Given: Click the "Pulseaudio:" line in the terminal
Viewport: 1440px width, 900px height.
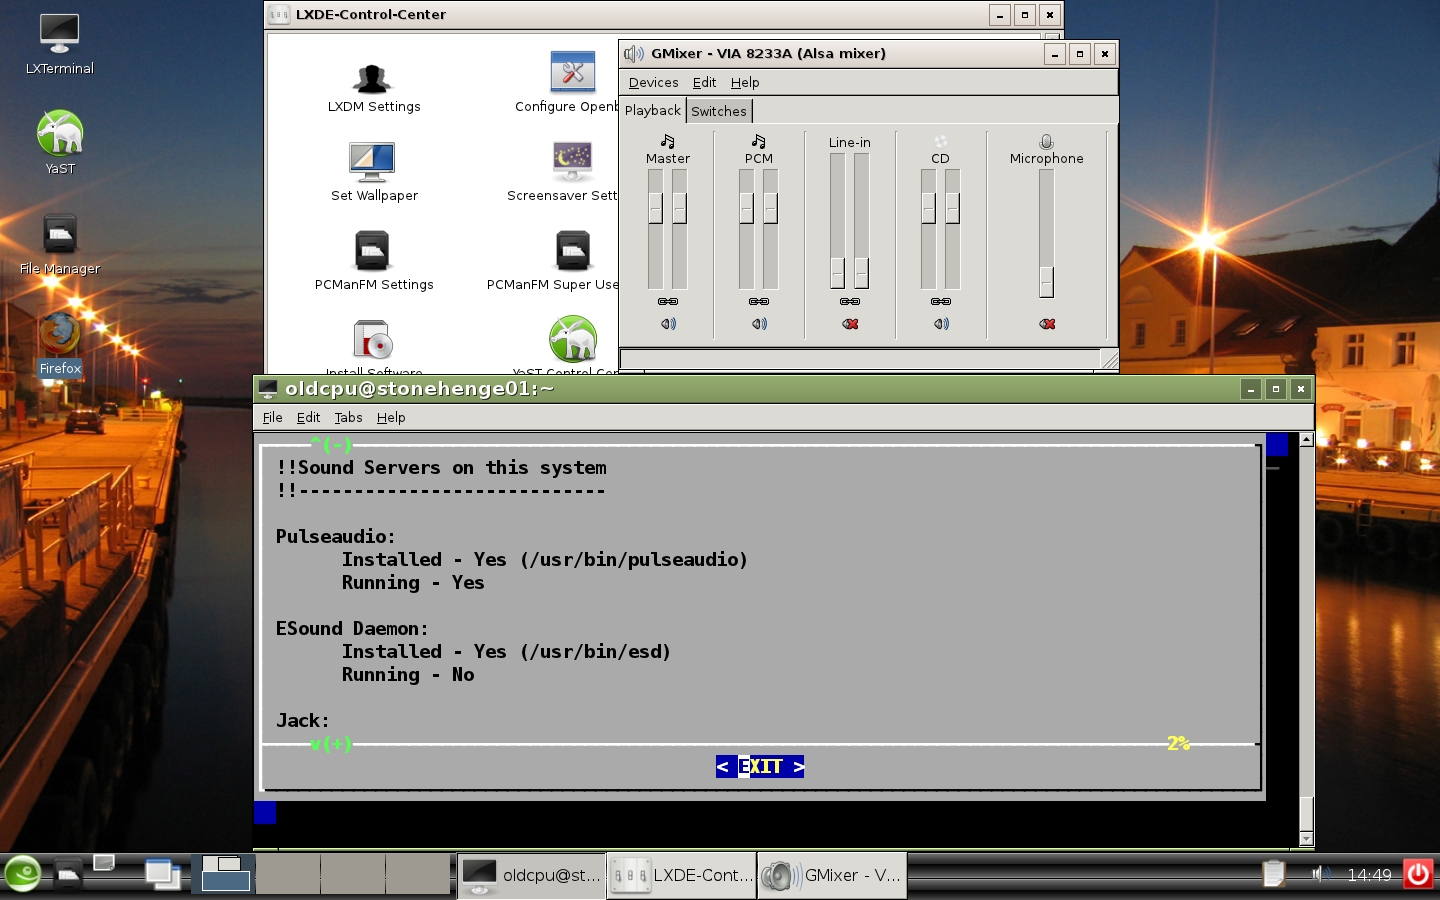Looking at the screenshot, I should pos(335,536).
